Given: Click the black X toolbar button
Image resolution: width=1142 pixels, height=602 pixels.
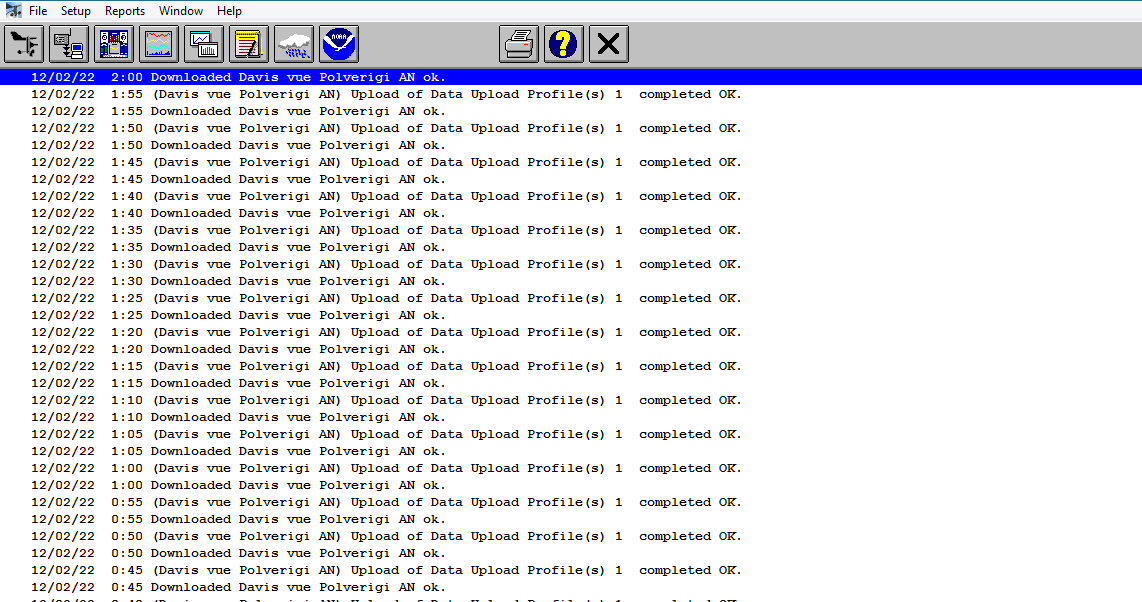Looking at the screenshot, I should click(x=609, y=44).
